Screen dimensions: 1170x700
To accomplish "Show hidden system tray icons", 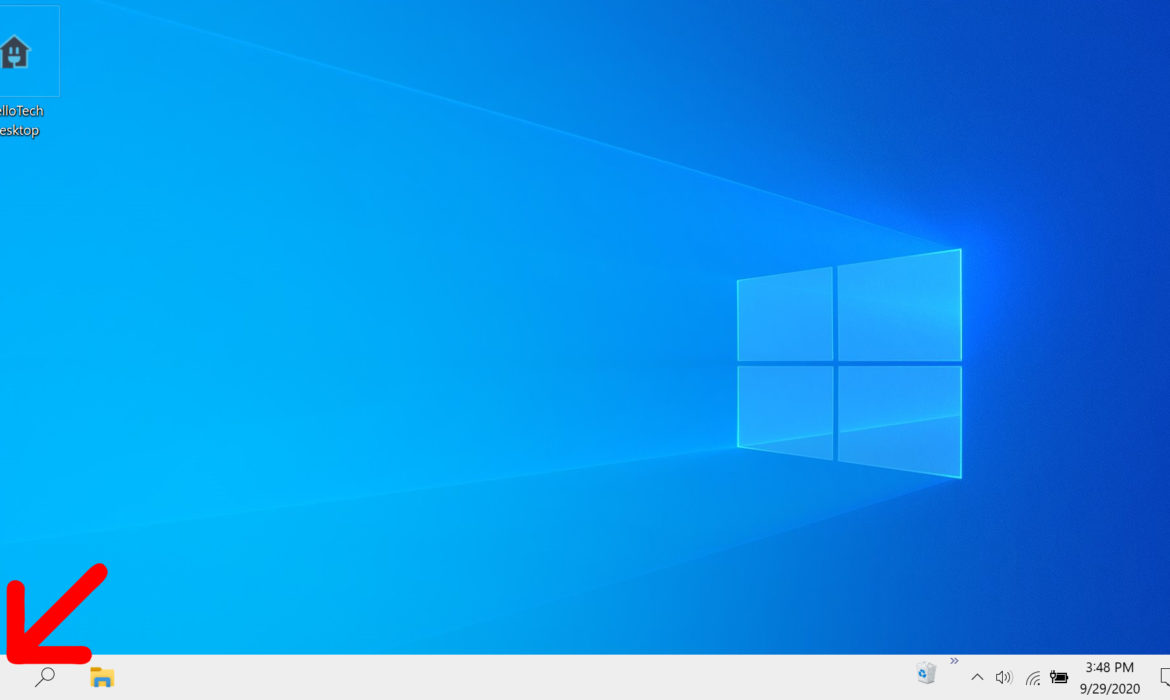I will pyautogui.click(x=977, y=677).
